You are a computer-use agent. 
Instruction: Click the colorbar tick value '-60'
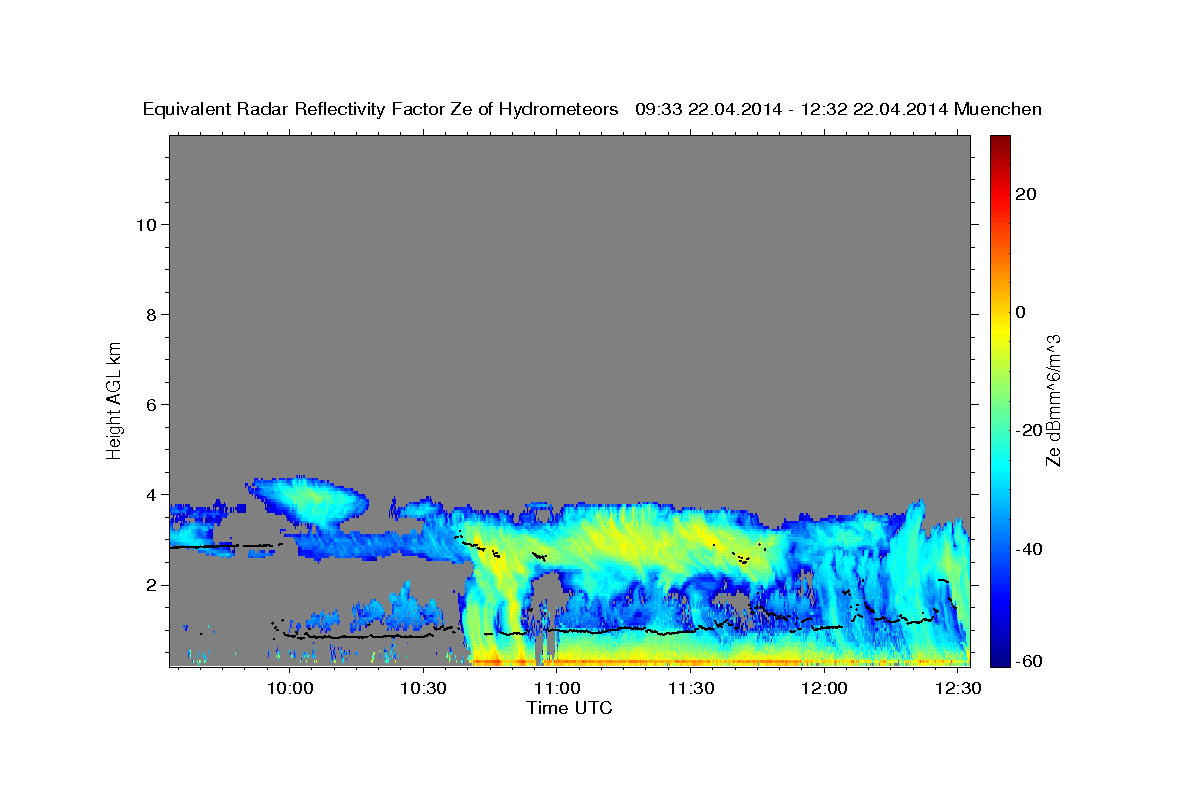click(1029, 659)
